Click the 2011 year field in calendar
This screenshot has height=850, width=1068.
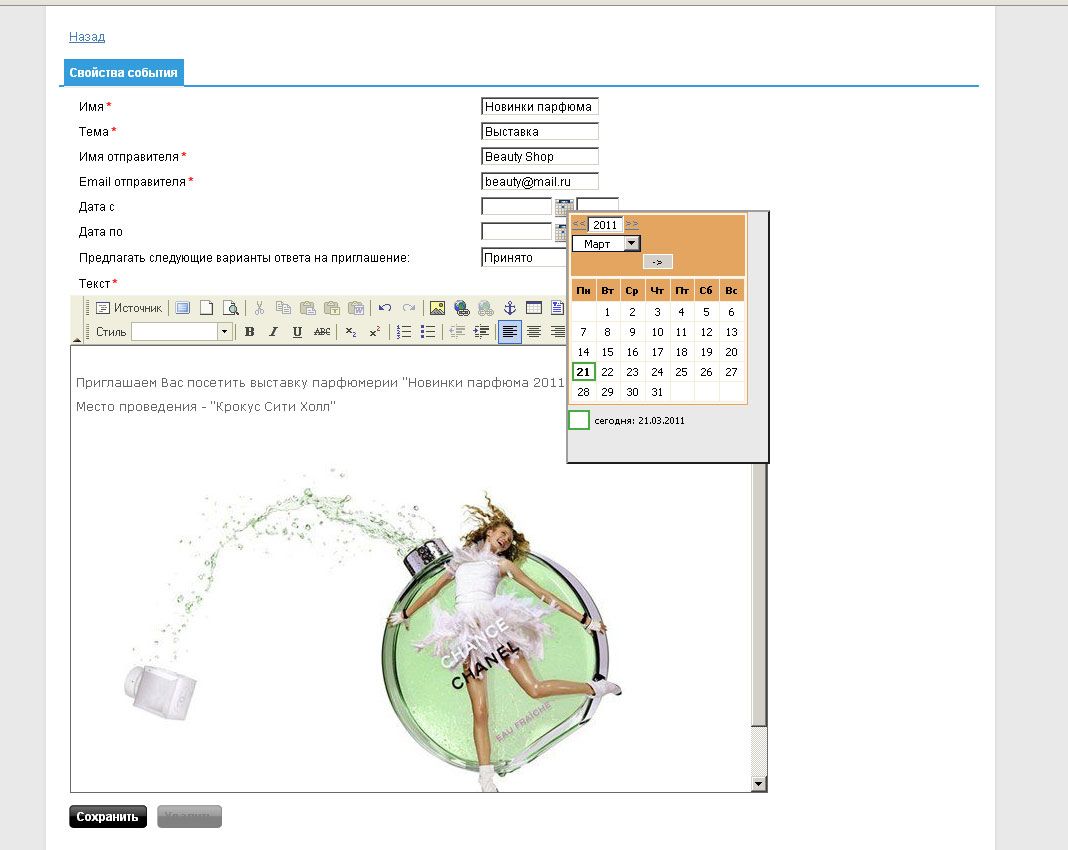(605, 225)
